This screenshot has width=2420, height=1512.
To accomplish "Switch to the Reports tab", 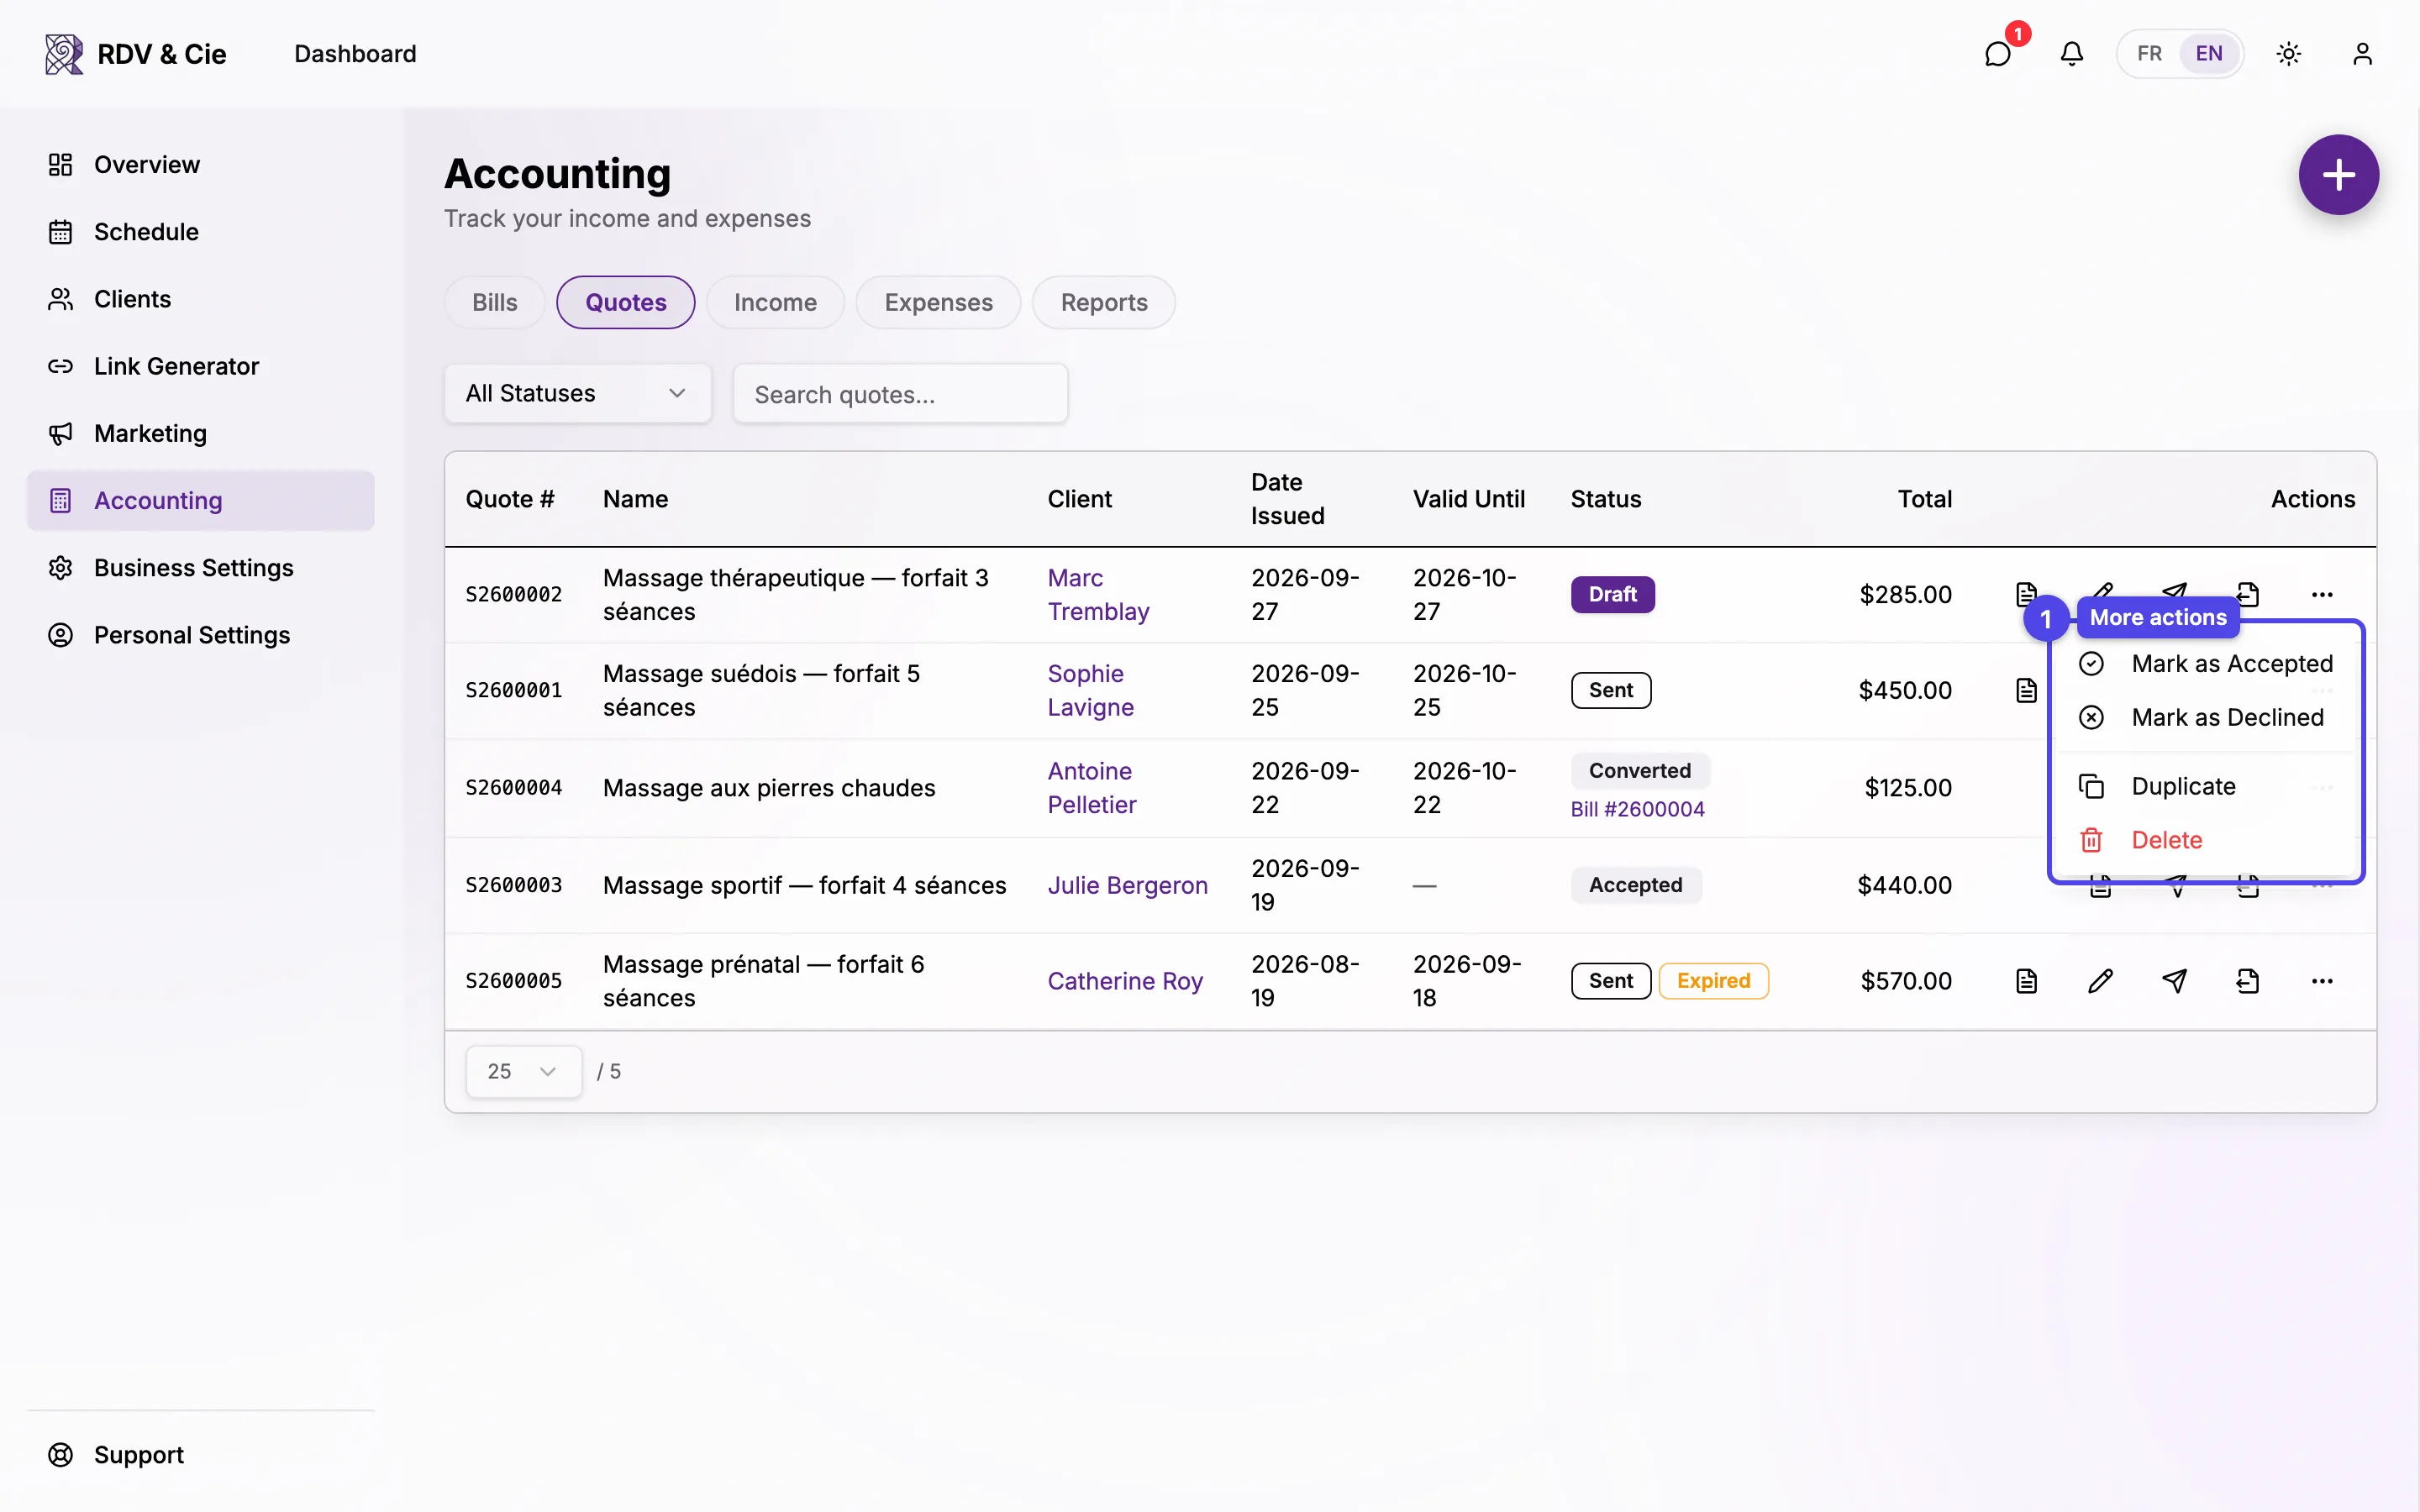I will [x=1104, y=302].
